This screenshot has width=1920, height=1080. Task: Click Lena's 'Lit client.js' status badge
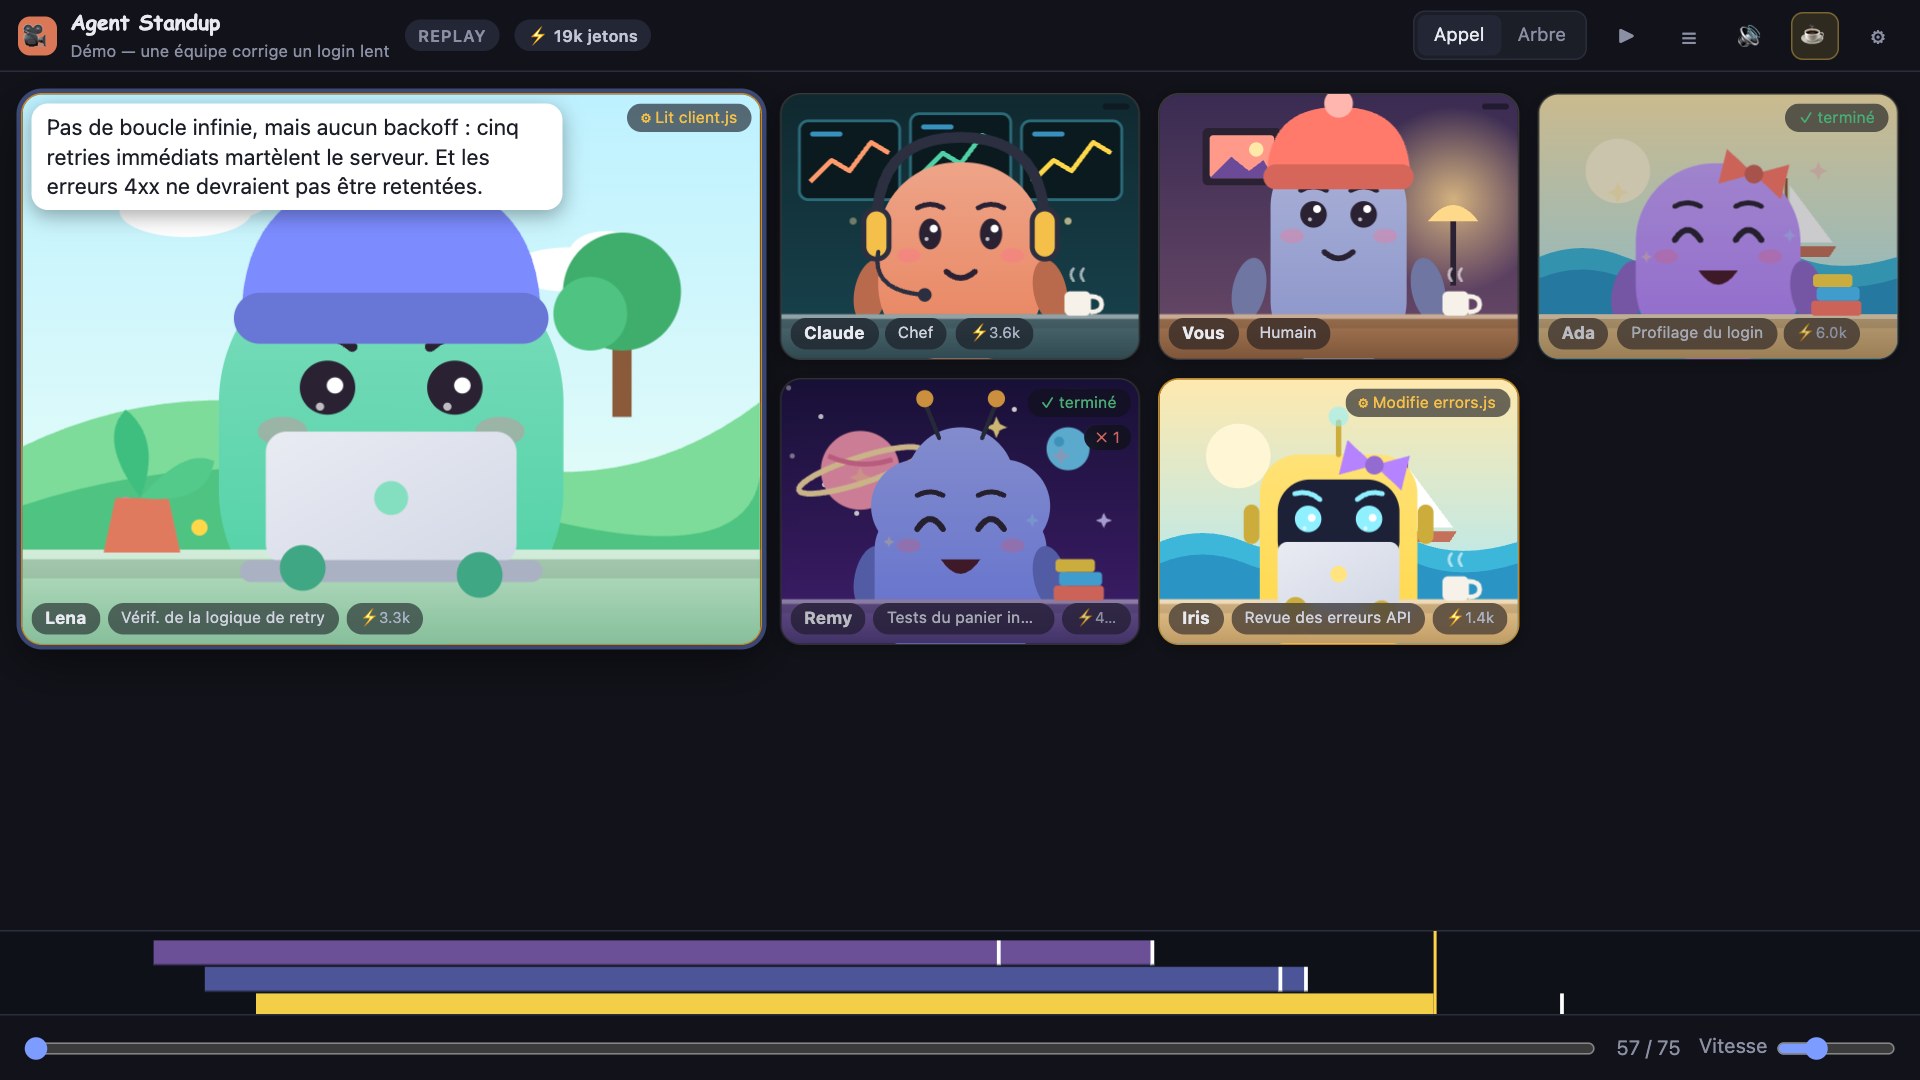(689, 118)
